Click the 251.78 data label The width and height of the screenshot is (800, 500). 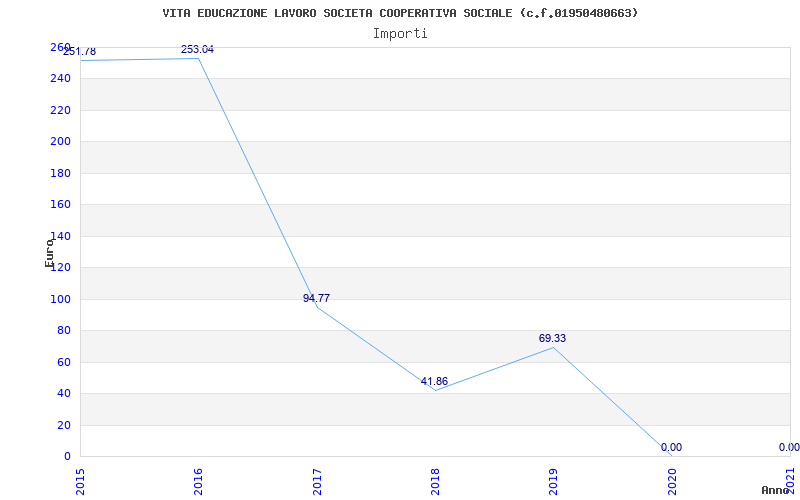pyautogui.click(x=79, y=52)
